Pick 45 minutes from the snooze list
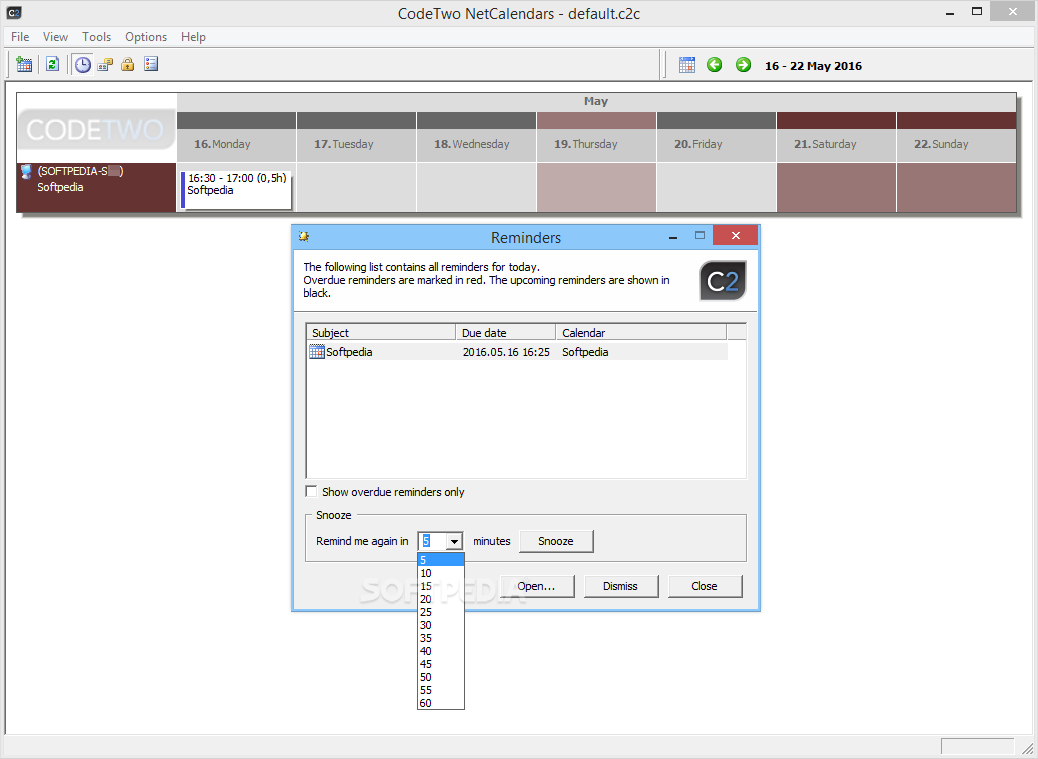This screenshot has height=759, width=1038. [x=440, y=664]
